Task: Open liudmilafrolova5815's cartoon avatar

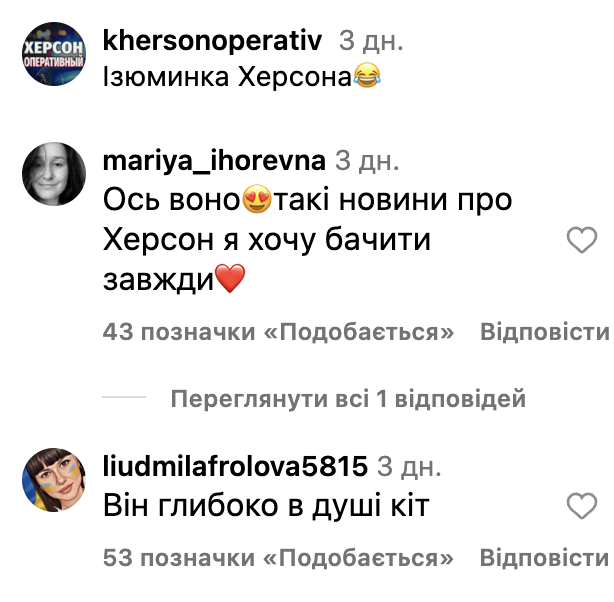Action: 54,480
